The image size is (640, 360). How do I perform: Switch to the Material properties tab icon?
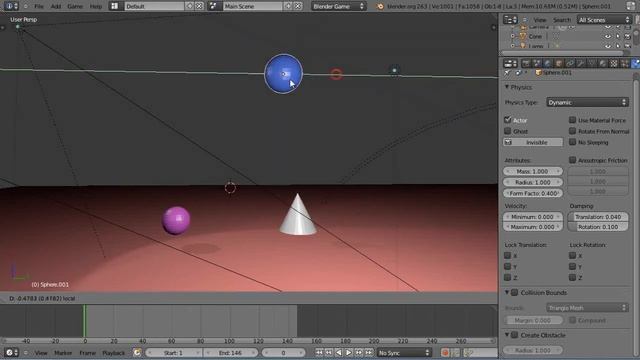click(x=602, y=63)
